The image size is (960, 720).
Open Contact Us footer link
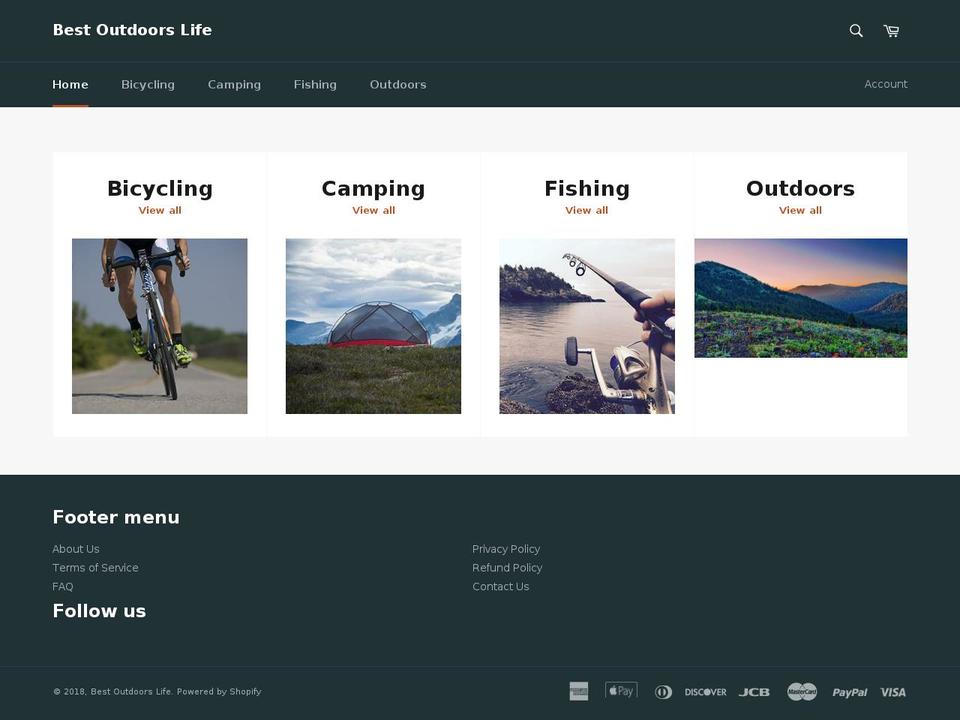coord(501,587)
